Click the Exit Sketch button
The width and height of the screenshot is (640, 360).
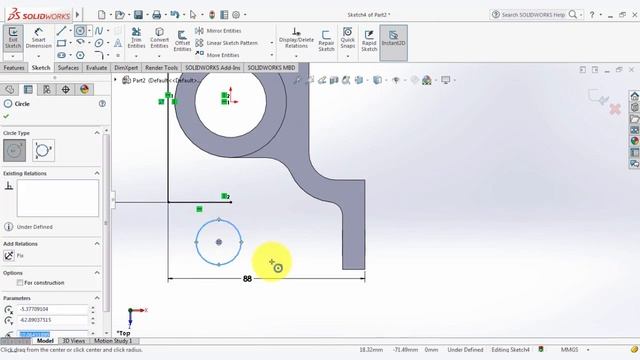tap(13, 38)
